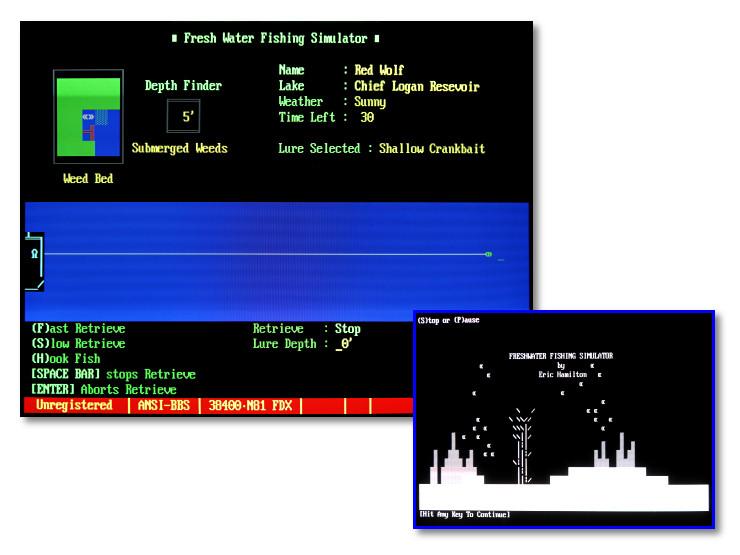Screen dimensions: 740x555
Task: Click the crankbait lure at the line's end
Action: [488, 254]
